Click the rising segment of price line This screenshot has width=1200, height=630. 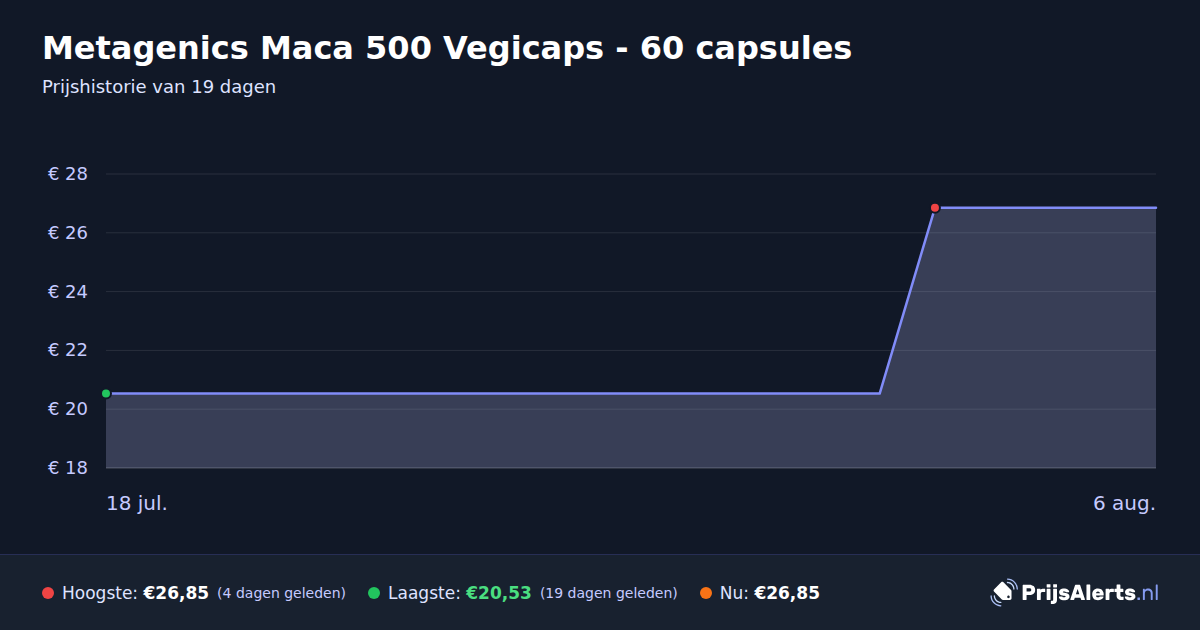coord(907,300)
